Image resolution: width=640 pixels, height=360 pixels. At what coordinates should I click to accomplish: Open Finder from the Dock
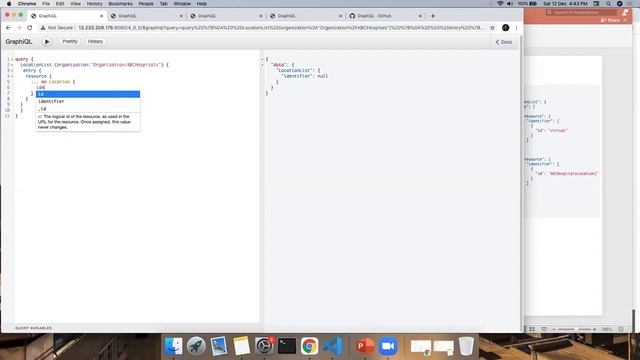(173, 346)
